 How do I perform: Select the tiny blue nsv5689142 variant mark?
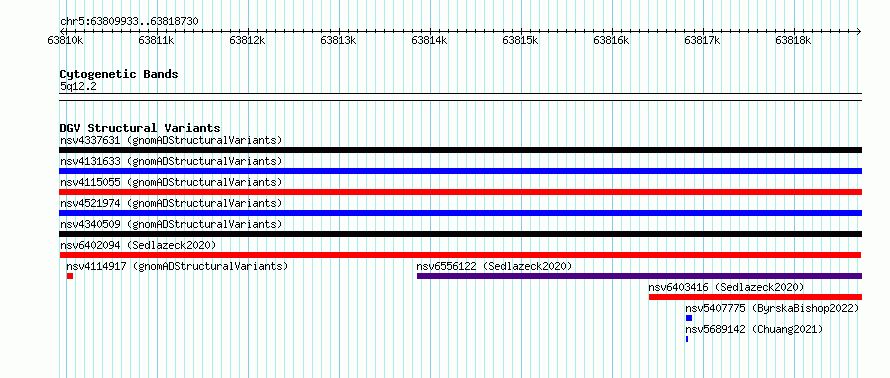point(687,339)
